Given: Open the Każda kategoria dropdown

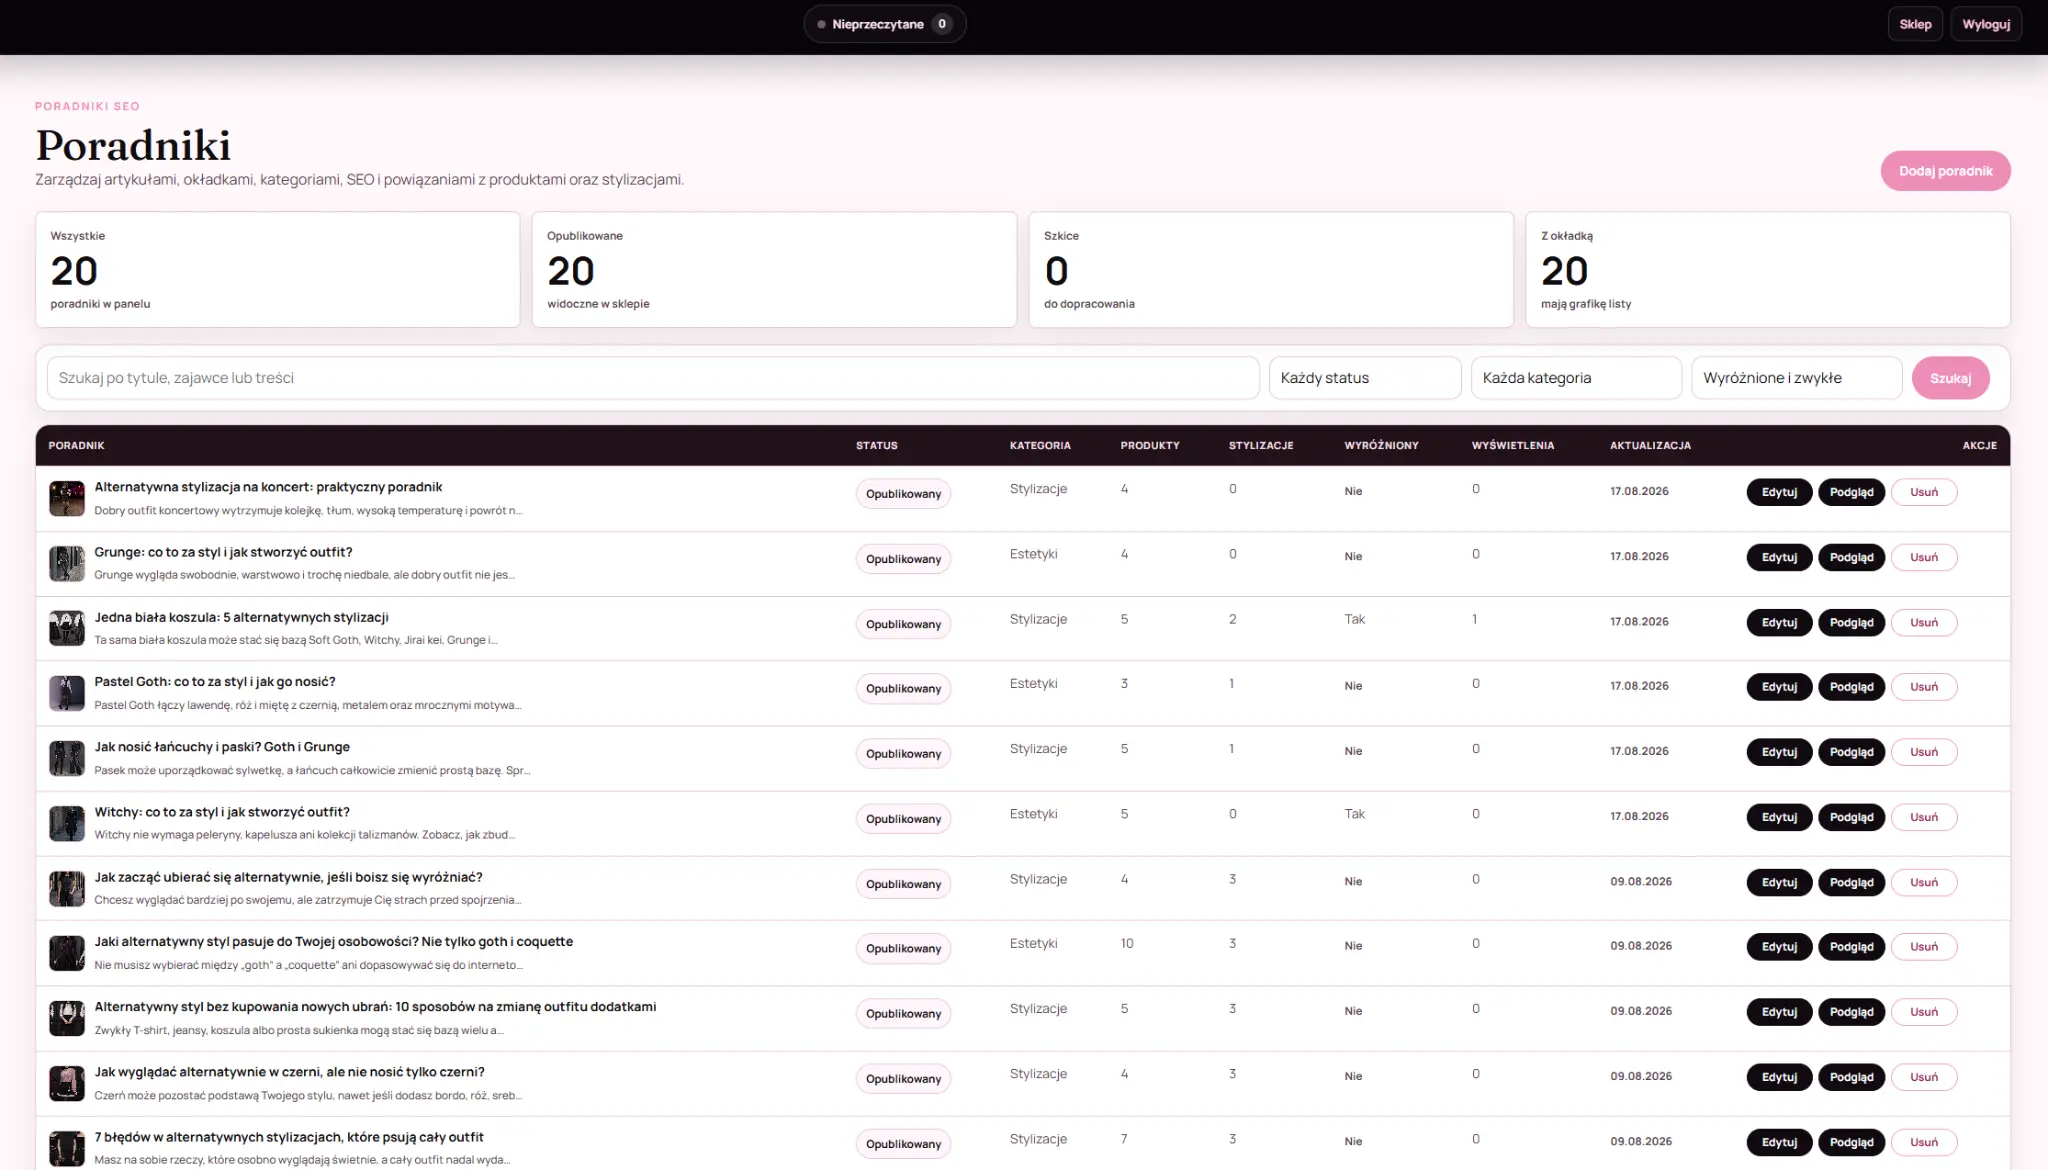Looking at the screenshot, I should (1576, 378).
